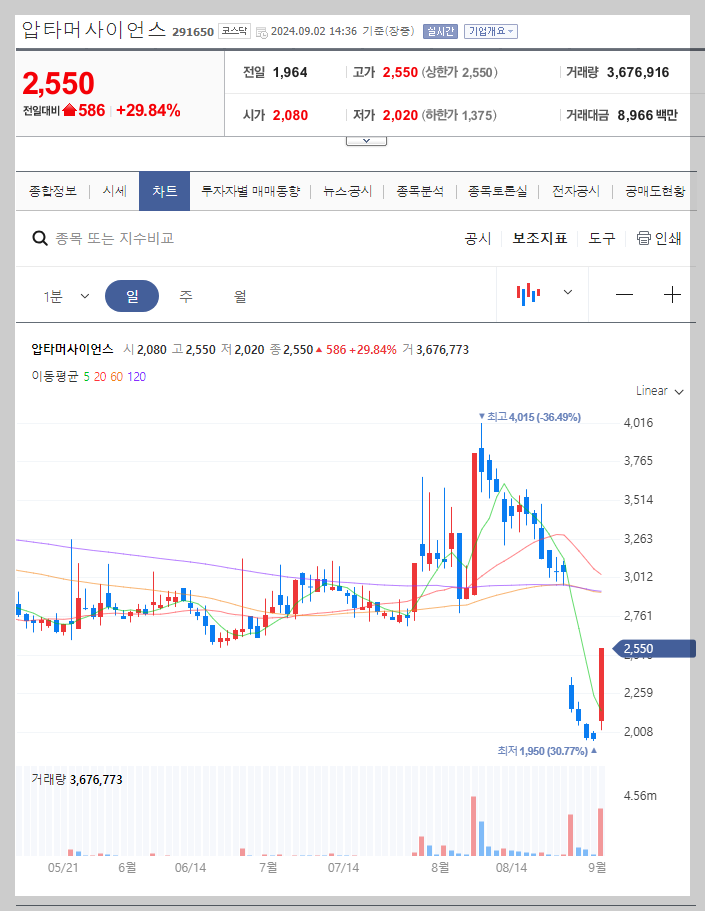
Task: Open the Linear scale dropdown
Action: [x=658, y=392]
